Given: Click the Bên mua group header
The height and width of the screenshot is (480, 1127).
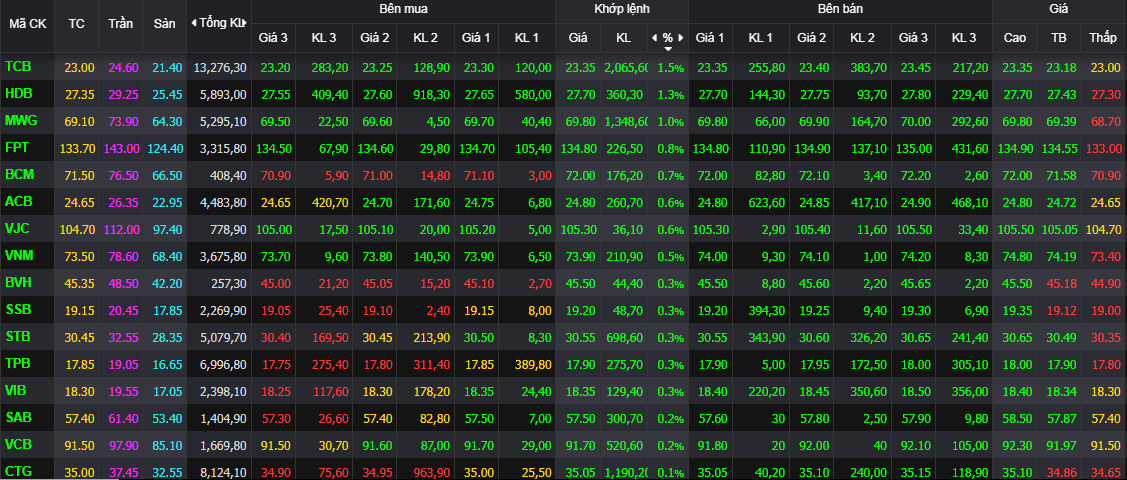Looking at the screenshot, I should point(403,9).
